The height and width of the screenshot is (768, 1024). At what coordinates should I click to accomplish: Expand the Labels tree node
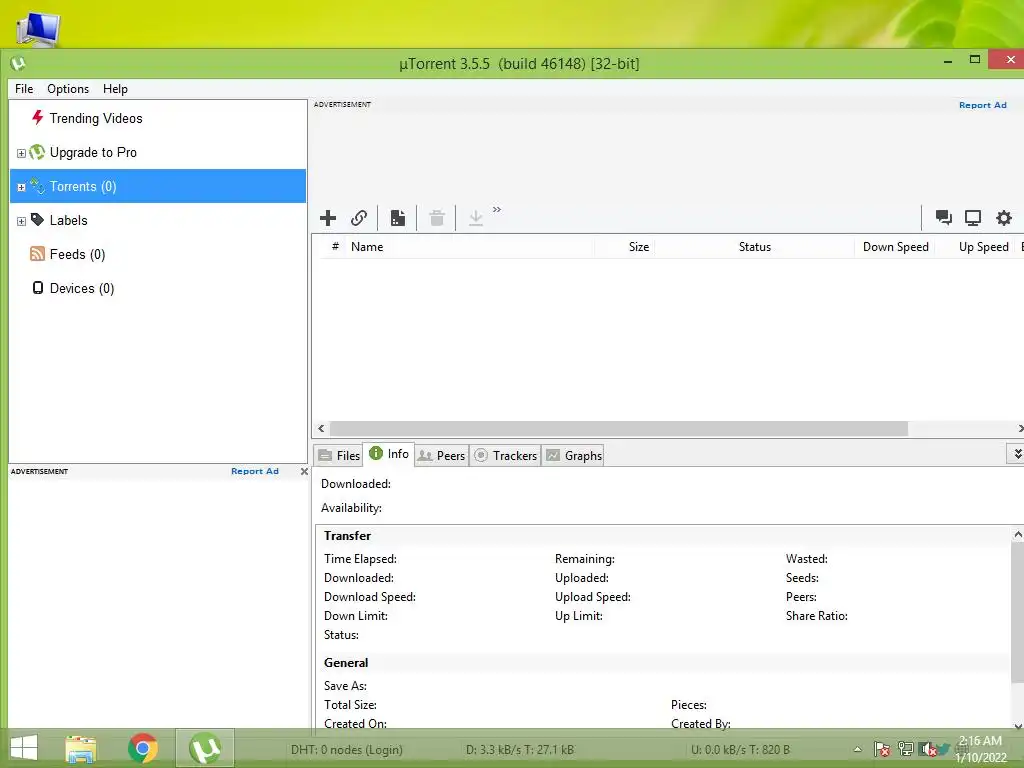click(x=21, y=221)
